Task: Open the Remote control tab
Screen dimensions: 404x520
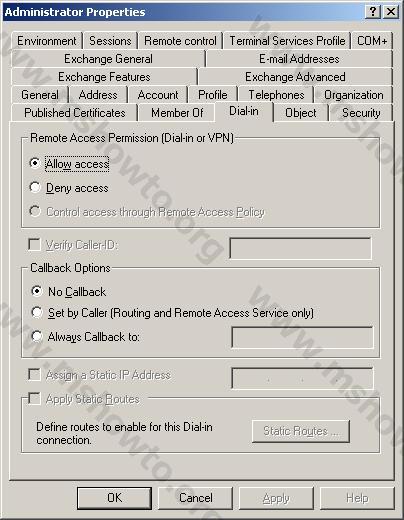Action: pos(180,41)
